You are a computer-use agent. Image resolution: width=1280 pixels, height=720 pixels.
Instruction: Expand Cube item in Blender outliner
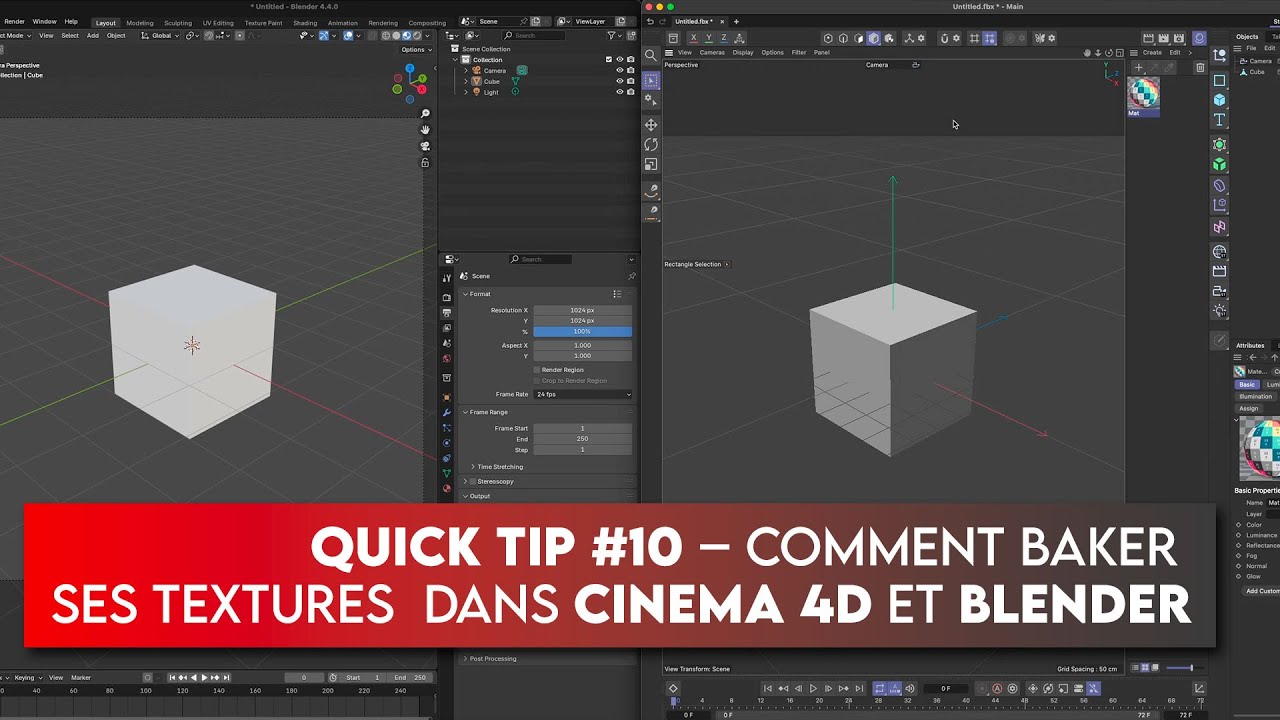[466, 82]
